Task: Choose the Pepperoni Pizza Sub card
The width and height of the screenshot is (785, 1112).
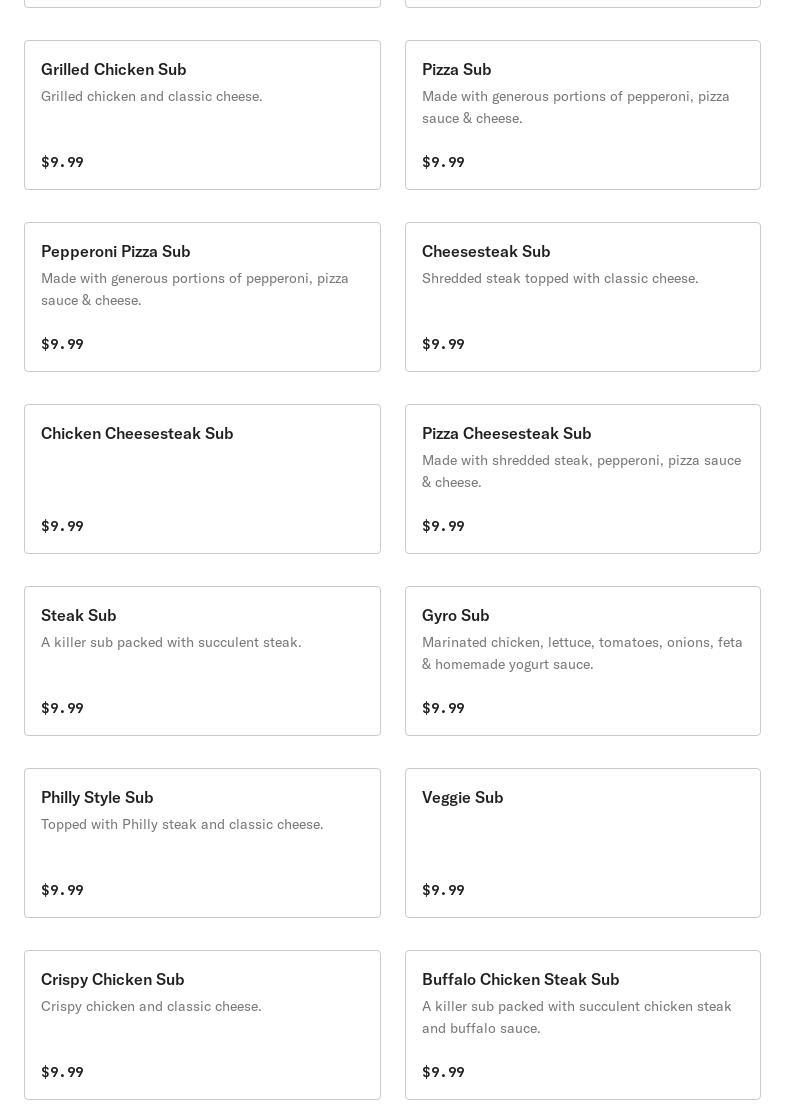Action: [x=202, y=297]
